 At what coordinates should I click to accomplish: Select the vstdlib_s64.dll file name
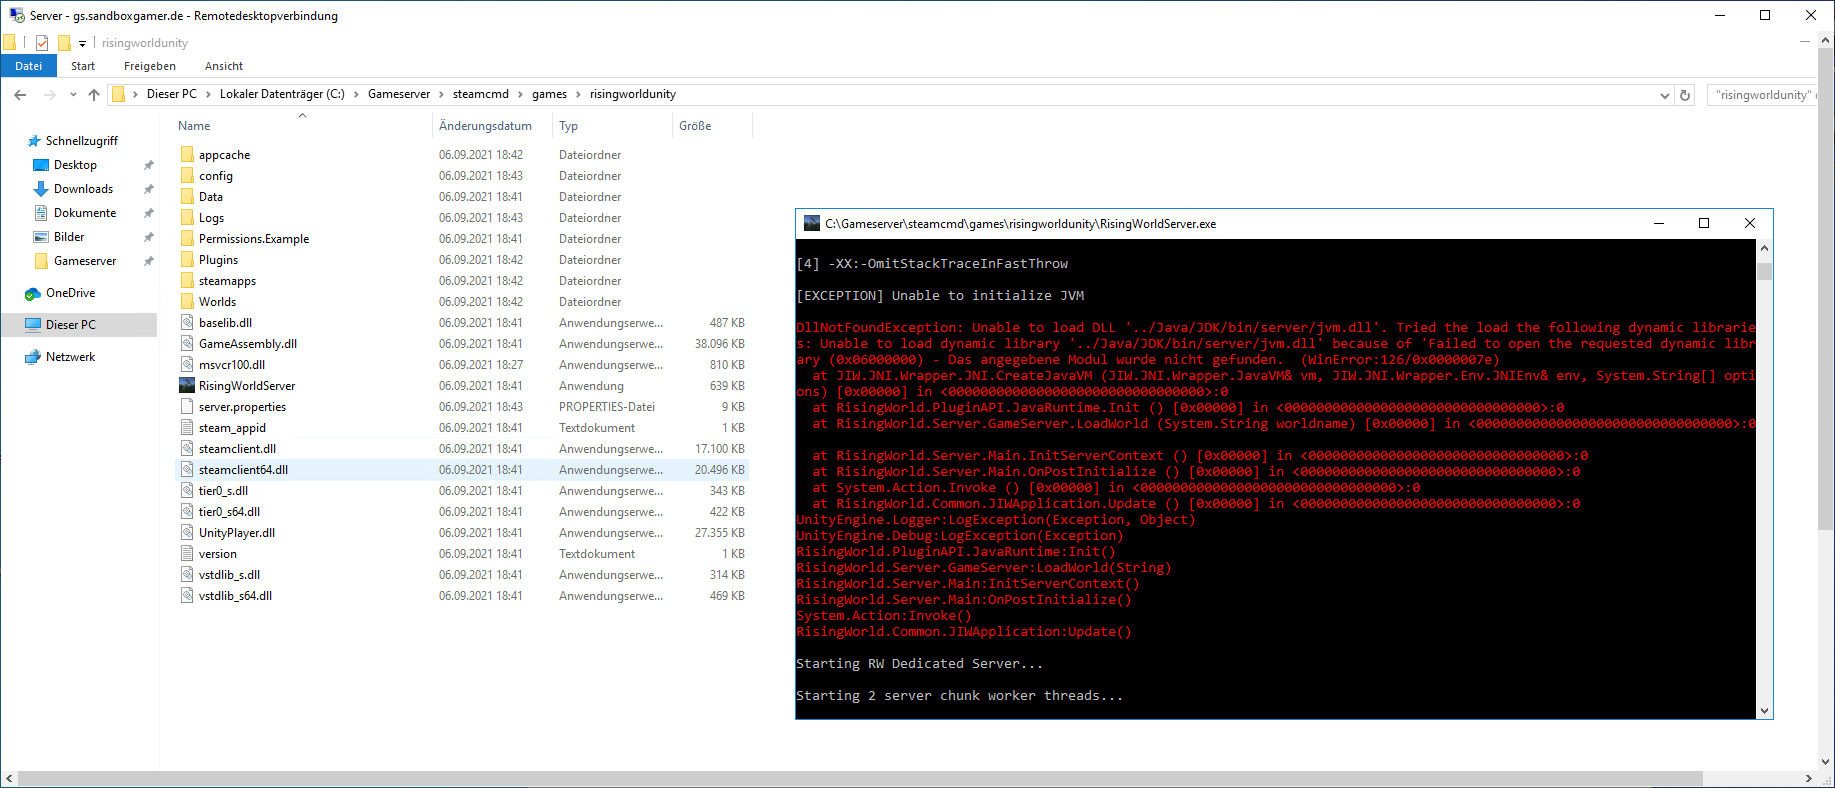(x=235, y=596)
